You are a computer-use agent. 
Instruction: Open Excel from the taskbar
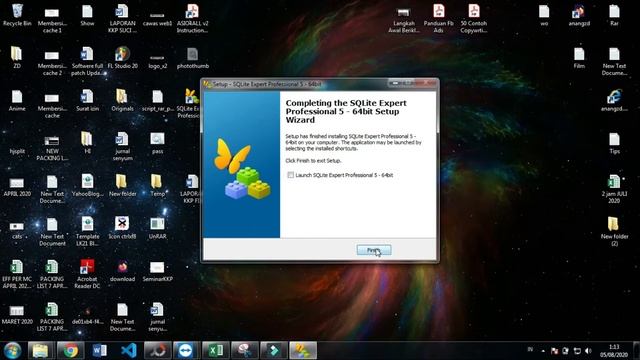[x=216, y=351]
